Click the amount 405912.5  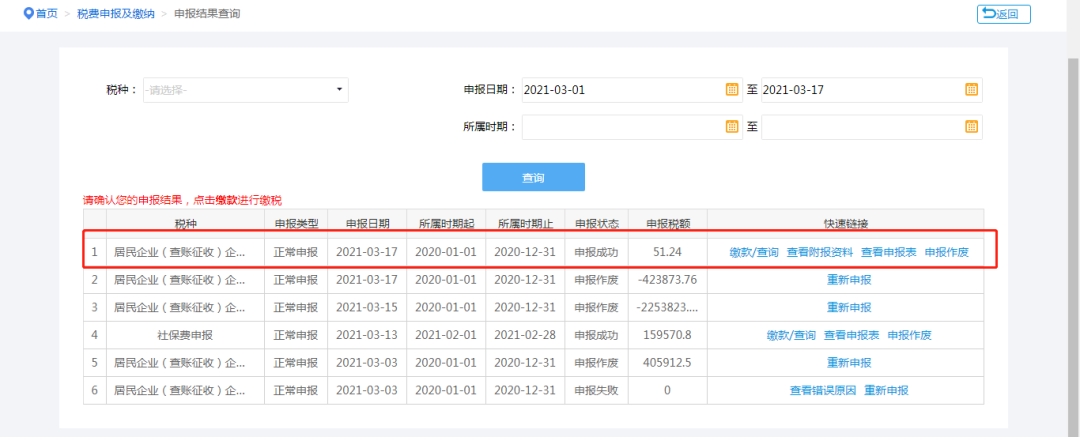pos(667,363)
